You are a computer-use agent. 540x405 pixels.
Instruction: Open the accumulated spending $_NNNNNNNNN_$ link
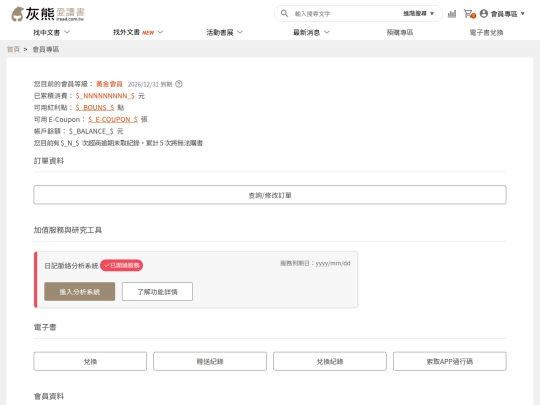point(105,96)
